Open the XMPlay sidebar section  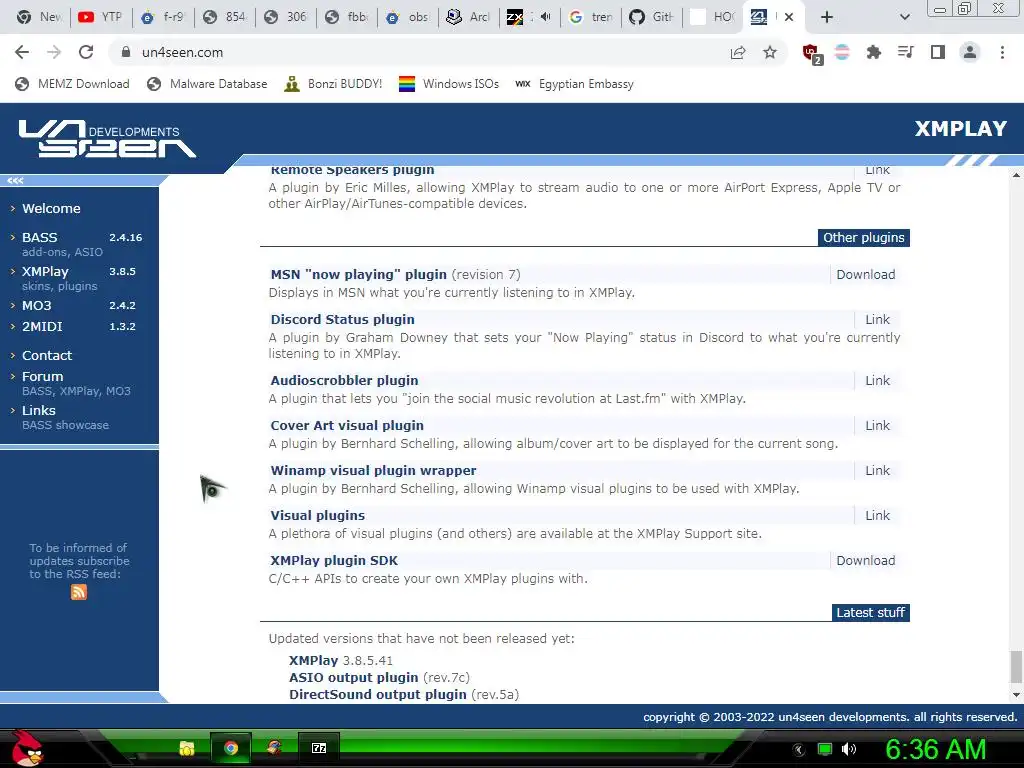point(45,271)
